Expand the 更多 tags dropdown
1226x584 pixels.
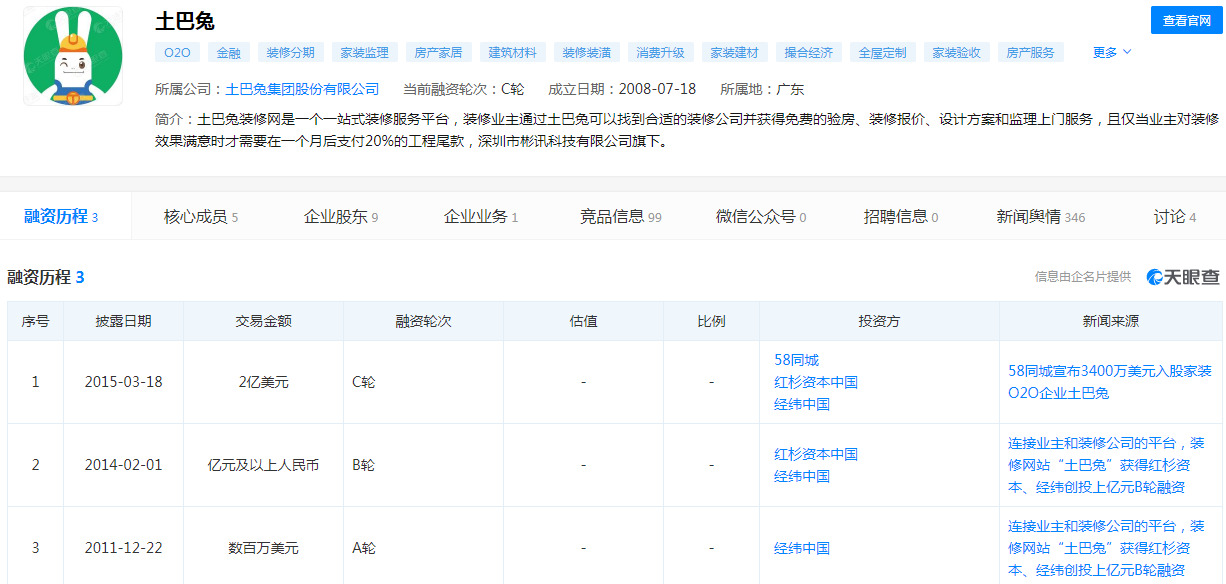tap(1112, 52)
